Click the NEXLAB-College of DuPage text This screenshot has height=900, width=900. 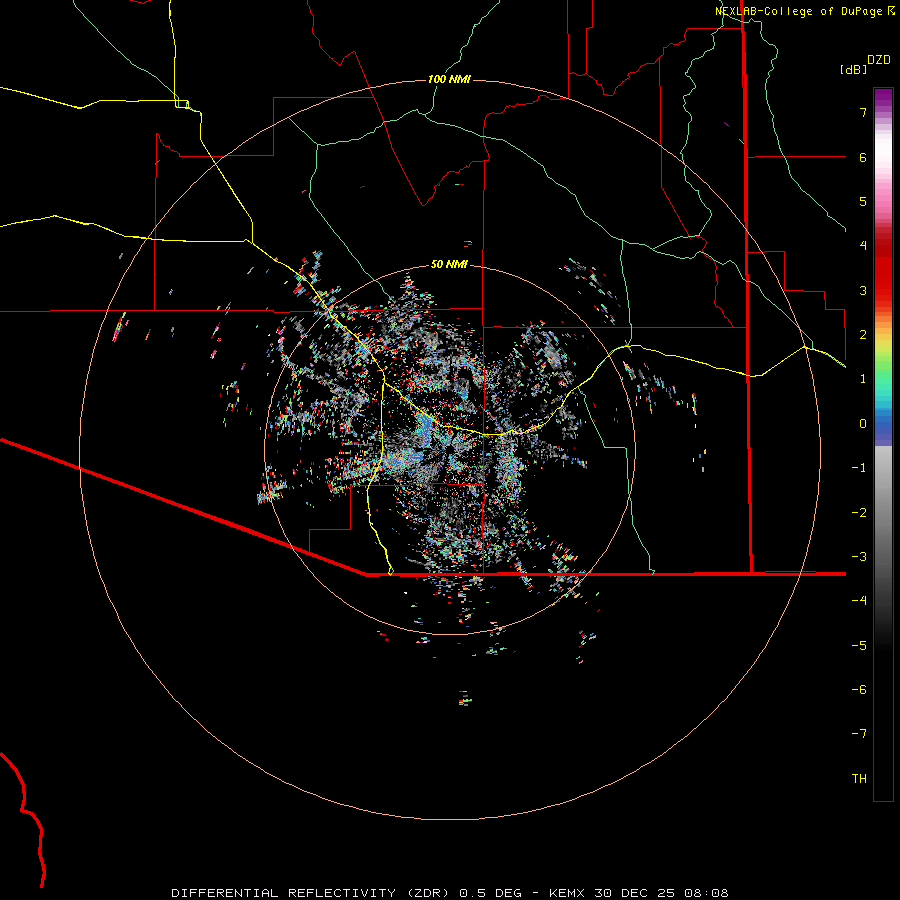point(799,10)
